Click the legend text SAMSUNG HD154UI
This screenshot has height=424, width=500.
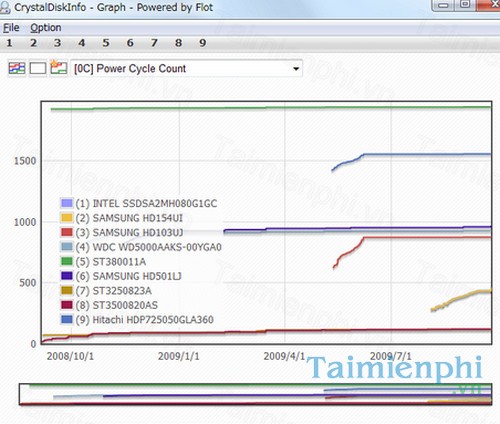pos(138,218)
